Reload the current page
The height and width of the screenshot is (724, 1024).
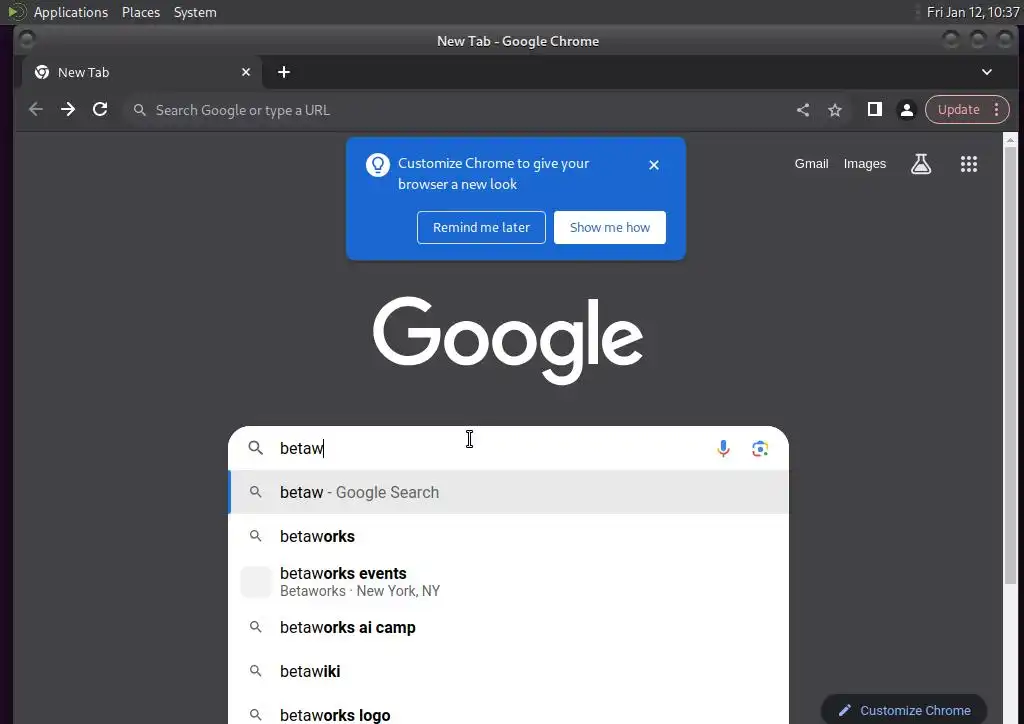[x=100, y=110]
